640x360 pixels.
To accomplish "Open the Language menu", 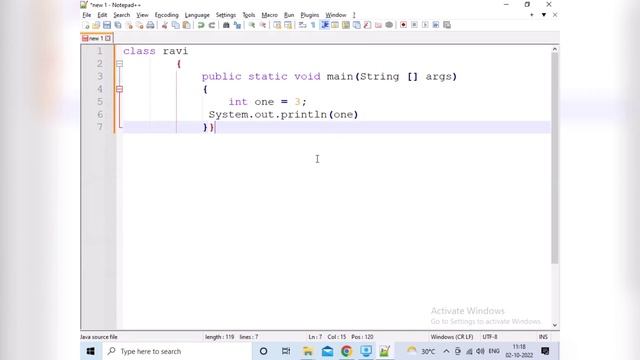I will [197, 15].
